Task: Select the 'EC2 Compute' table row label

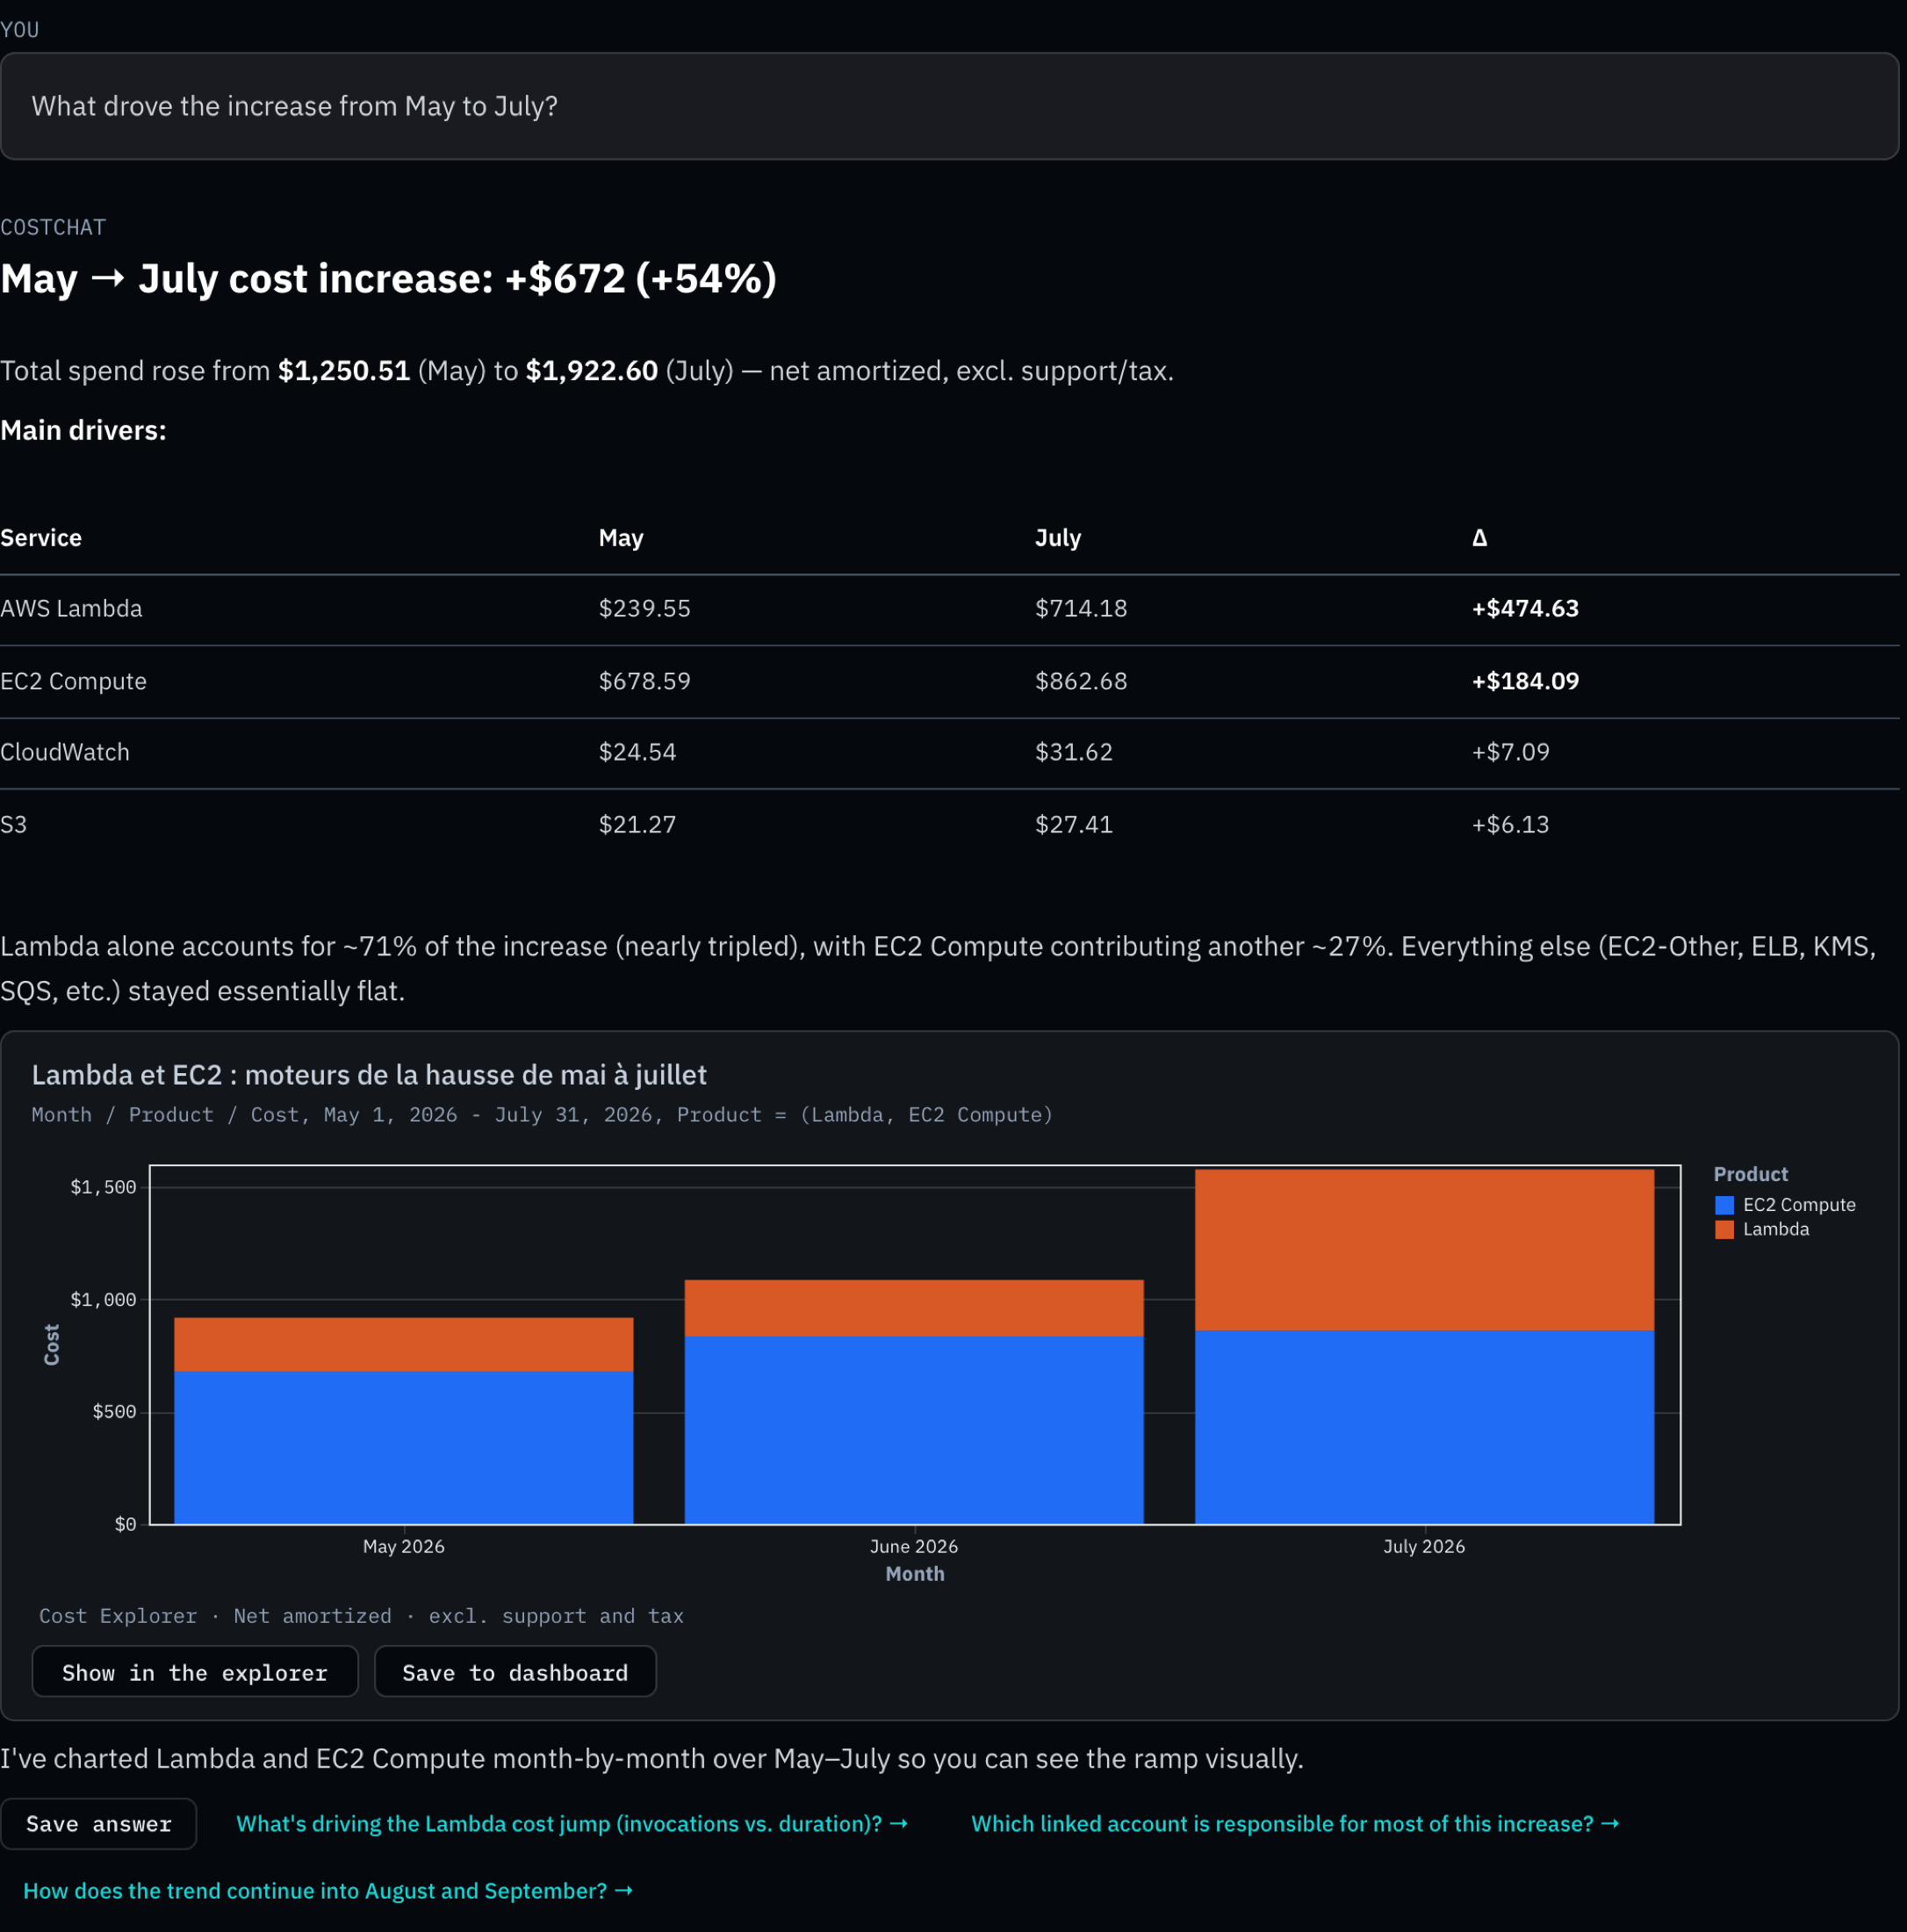Action: tap(73, 681)
